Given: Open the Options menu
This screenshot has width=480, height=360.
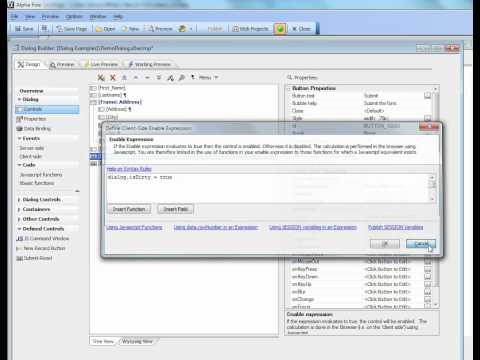Looking at the screenshot, I should pos(74,16).
